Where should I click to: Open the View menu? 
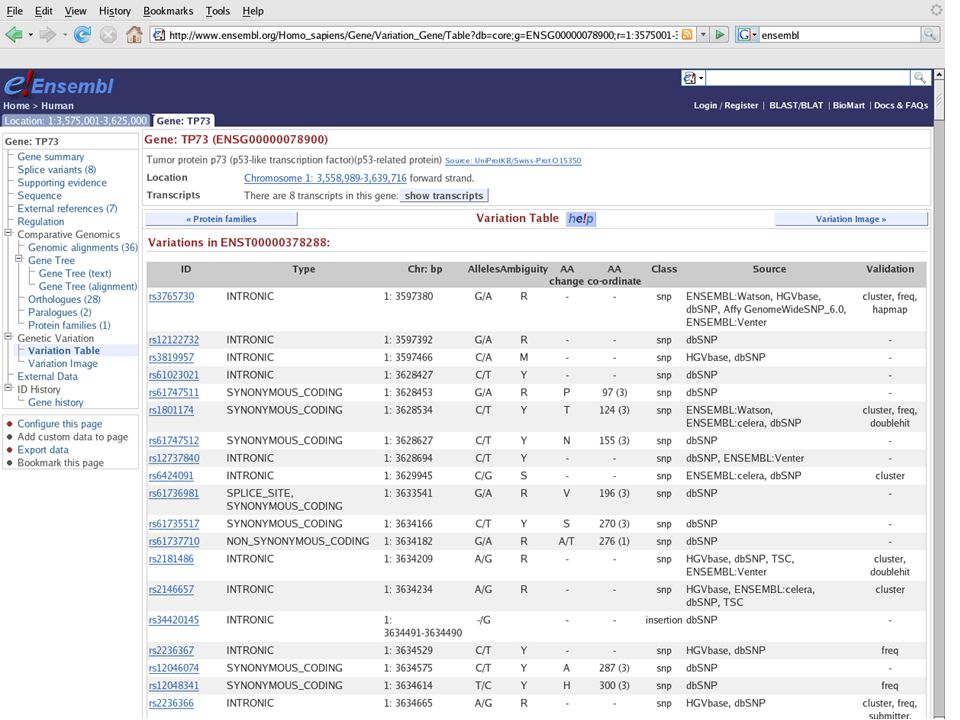76,11
